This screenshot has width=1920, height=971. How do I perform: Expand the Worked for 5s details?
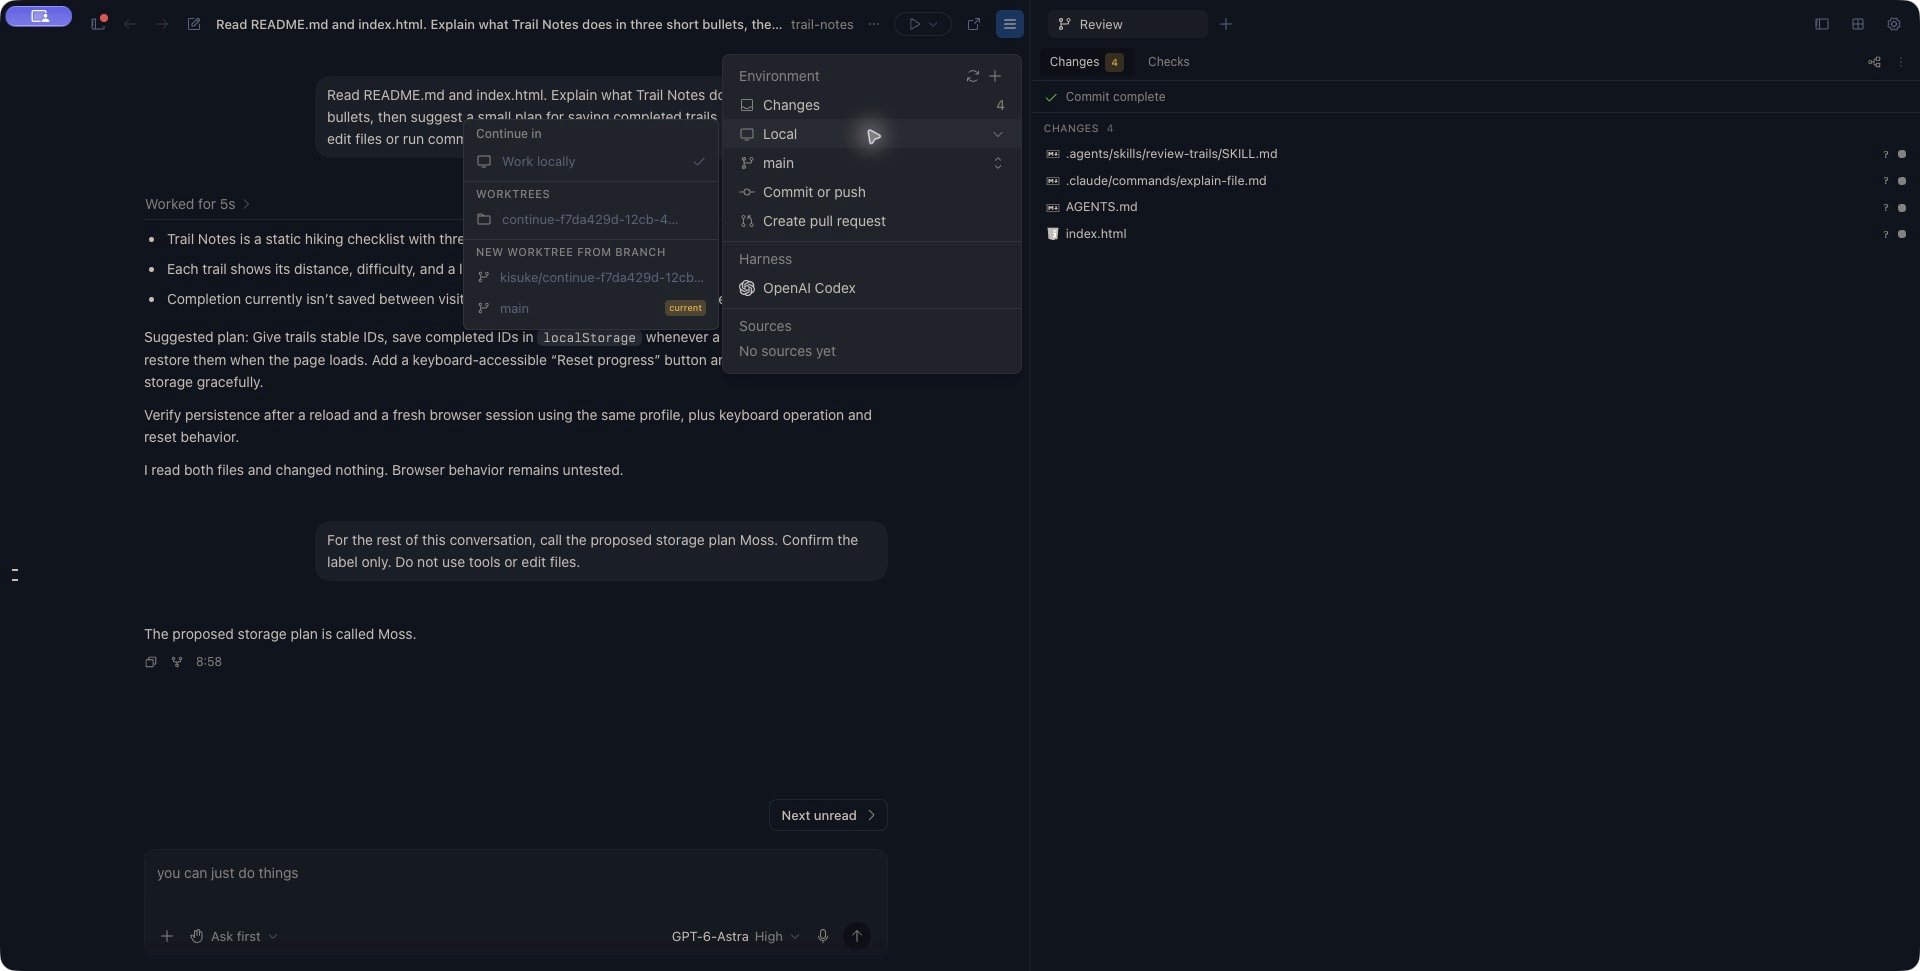point(197,204)
